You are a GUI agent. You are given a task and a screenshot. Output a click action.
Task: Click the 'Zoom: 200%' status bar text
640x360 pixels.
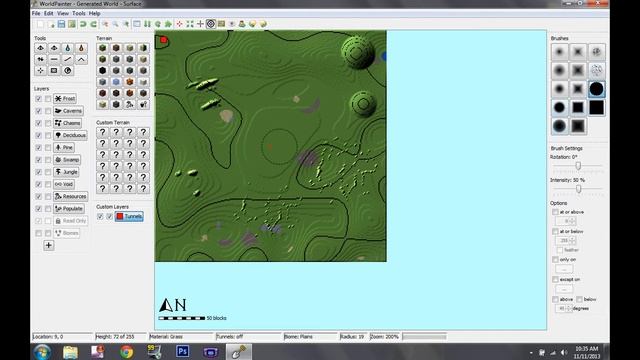[384, 337]
